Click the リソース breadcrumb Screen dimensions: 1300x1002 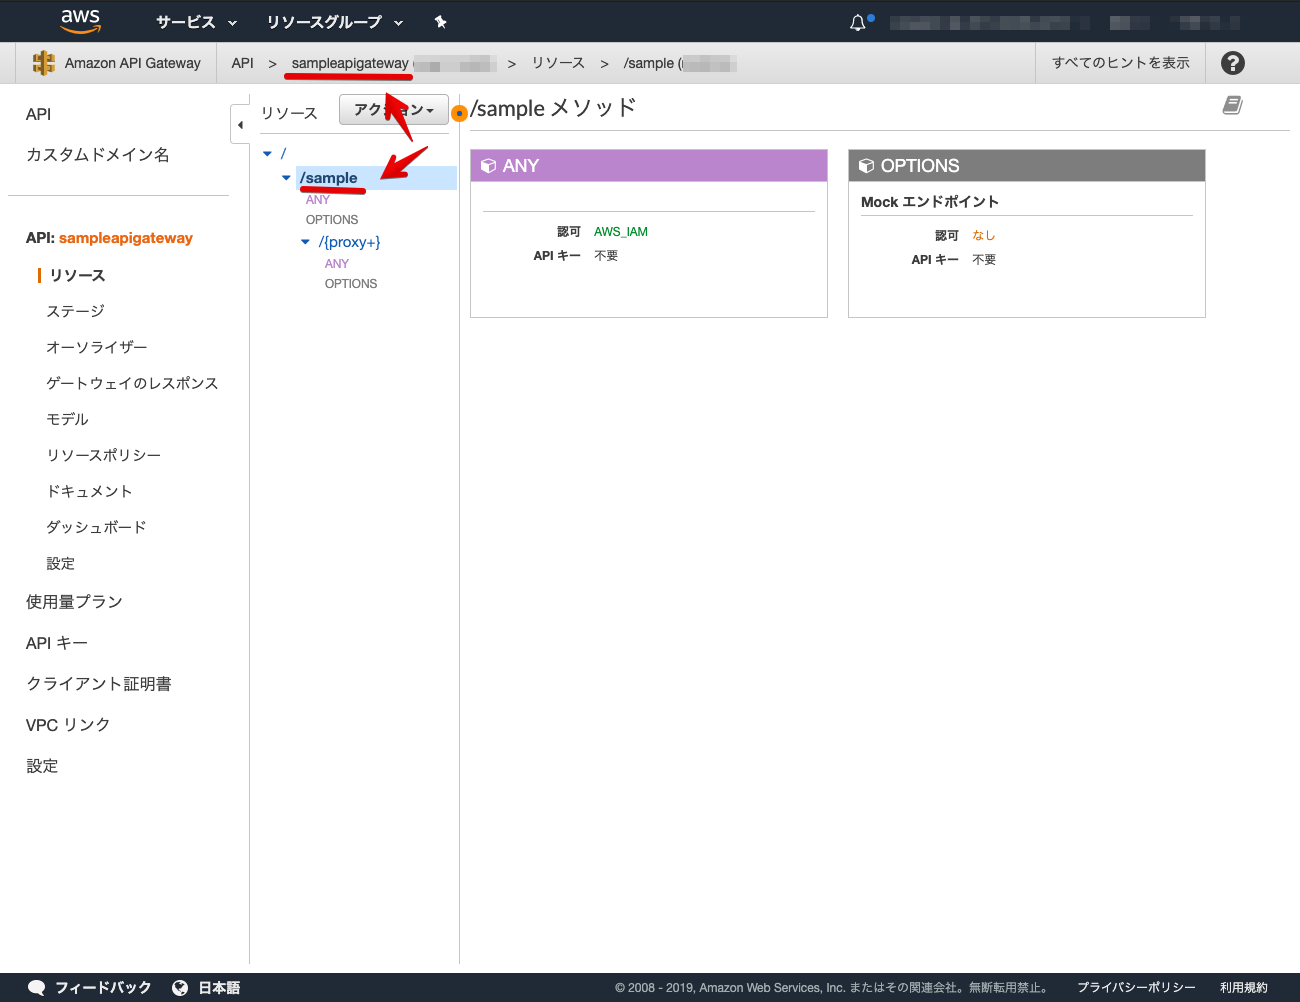[x=558, y=63]
